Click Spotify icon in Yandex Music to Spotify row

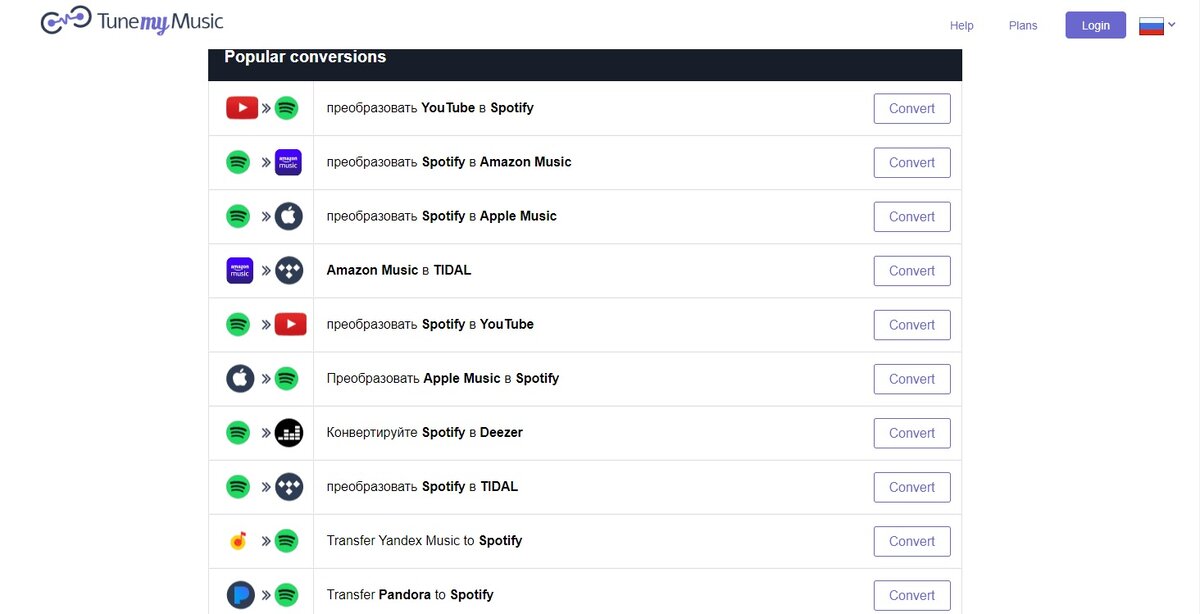(x=287, y=540)
